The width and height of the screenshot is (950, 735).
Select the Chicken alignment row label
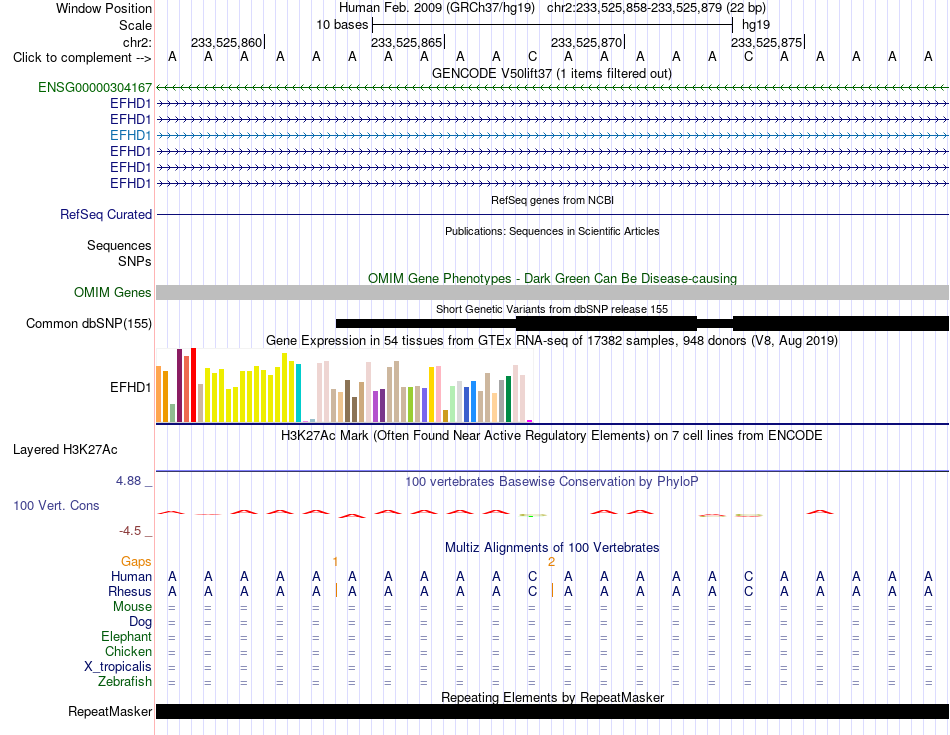click(x=128, y=651)
